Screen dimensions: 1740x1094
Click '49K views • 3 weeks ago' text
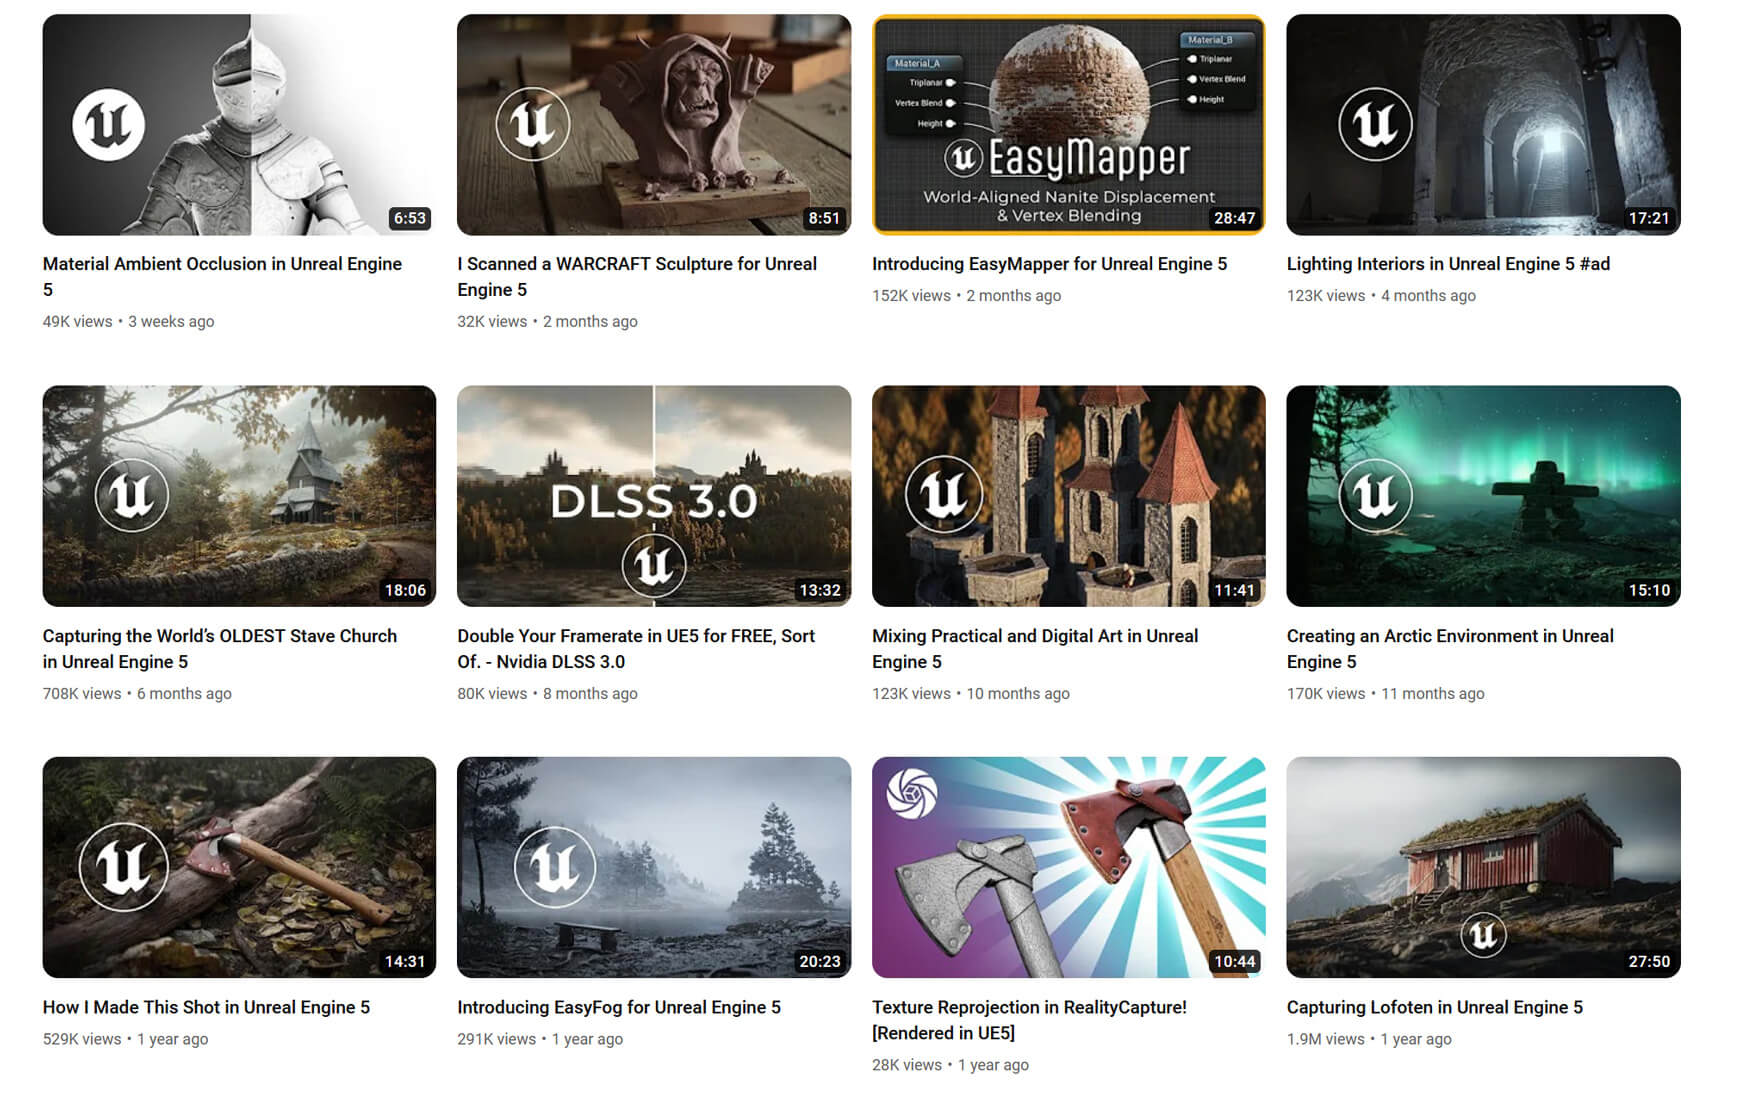point(128,321)
